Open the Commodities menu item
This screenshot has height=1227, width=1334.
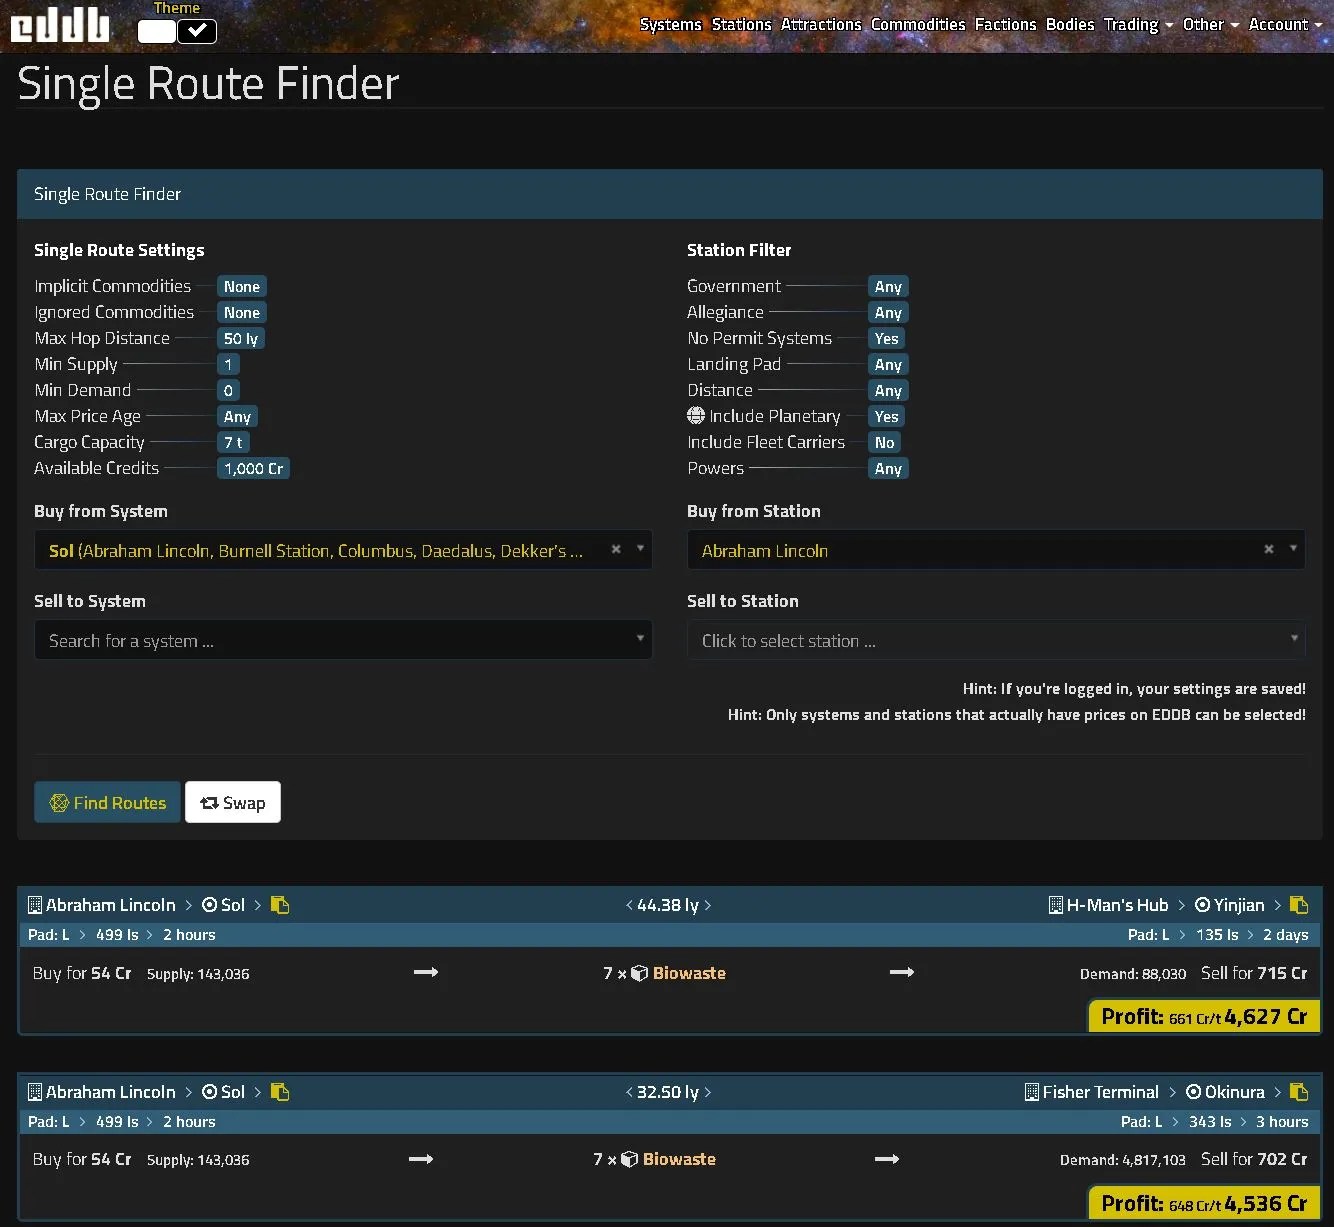[918, 24]
